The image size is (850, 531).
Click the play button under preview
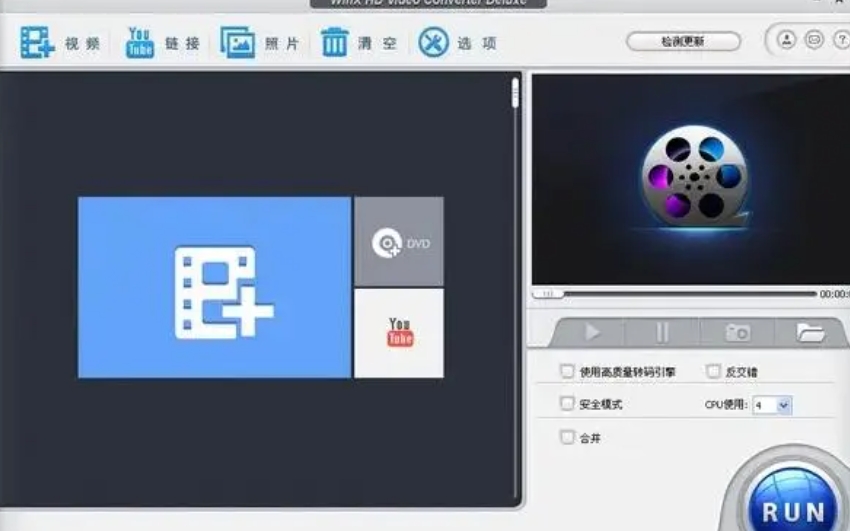591,332
